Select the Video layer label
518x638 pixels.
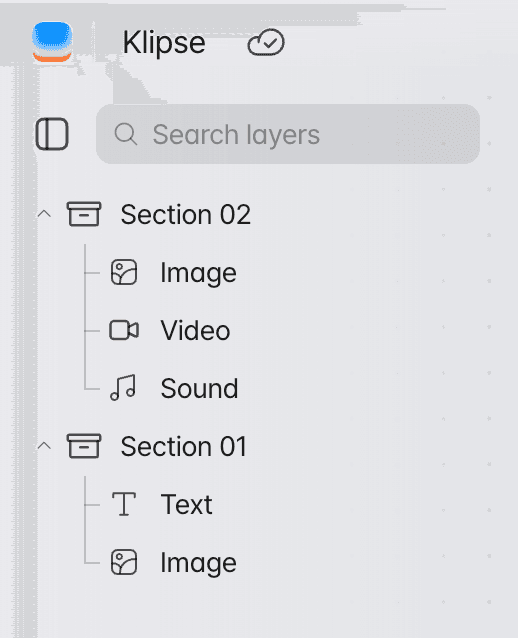195,330
